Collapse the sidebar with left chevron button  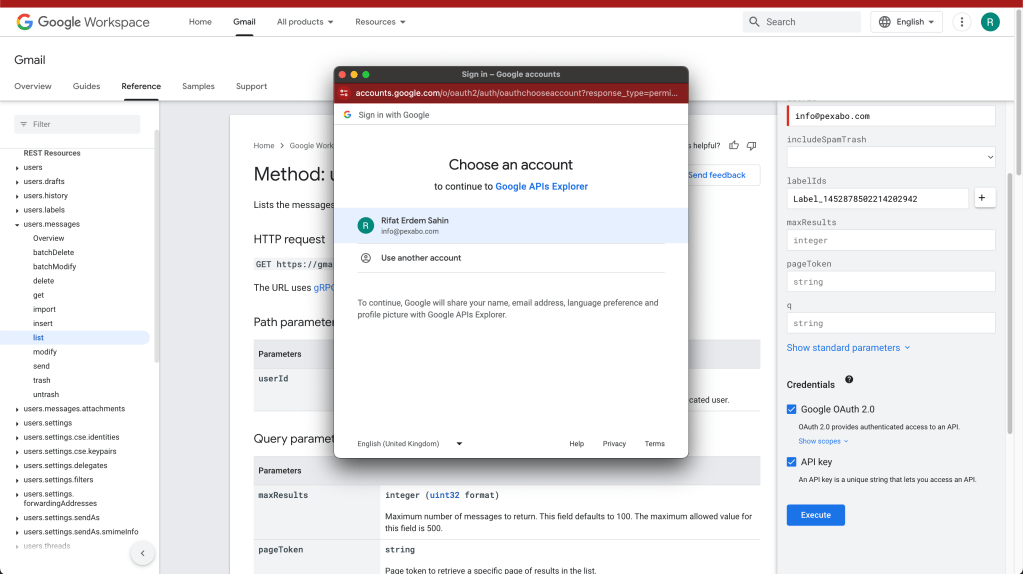click(142, 553)
